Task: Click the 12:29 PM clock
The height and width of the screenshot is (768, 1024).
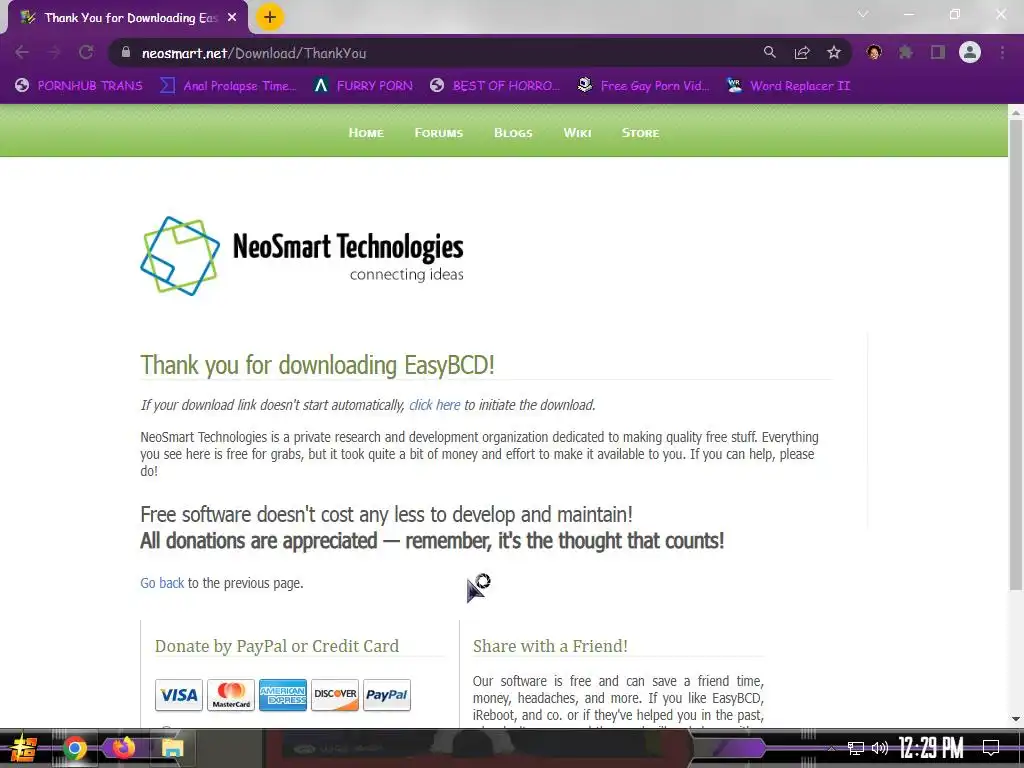Action: (x=931, y=748)
